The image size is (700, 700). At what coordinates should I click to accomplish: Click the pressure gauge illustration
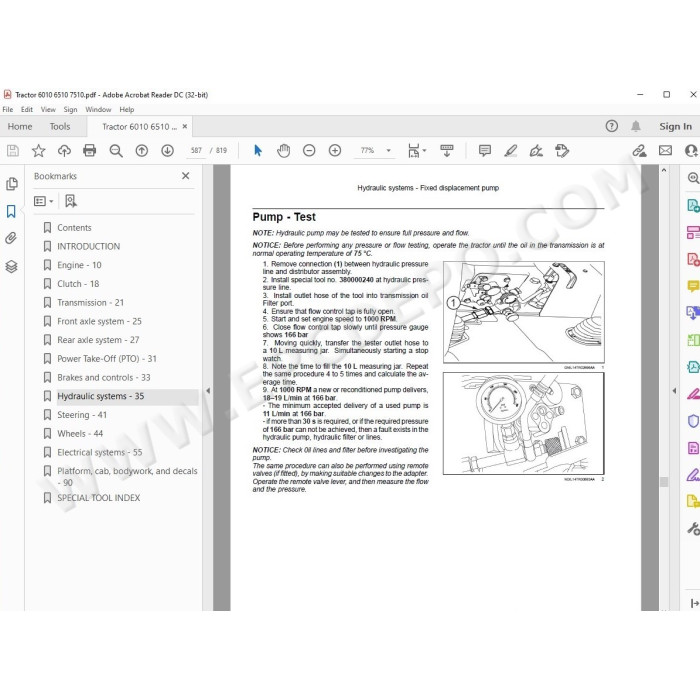(x=524, y=424)
